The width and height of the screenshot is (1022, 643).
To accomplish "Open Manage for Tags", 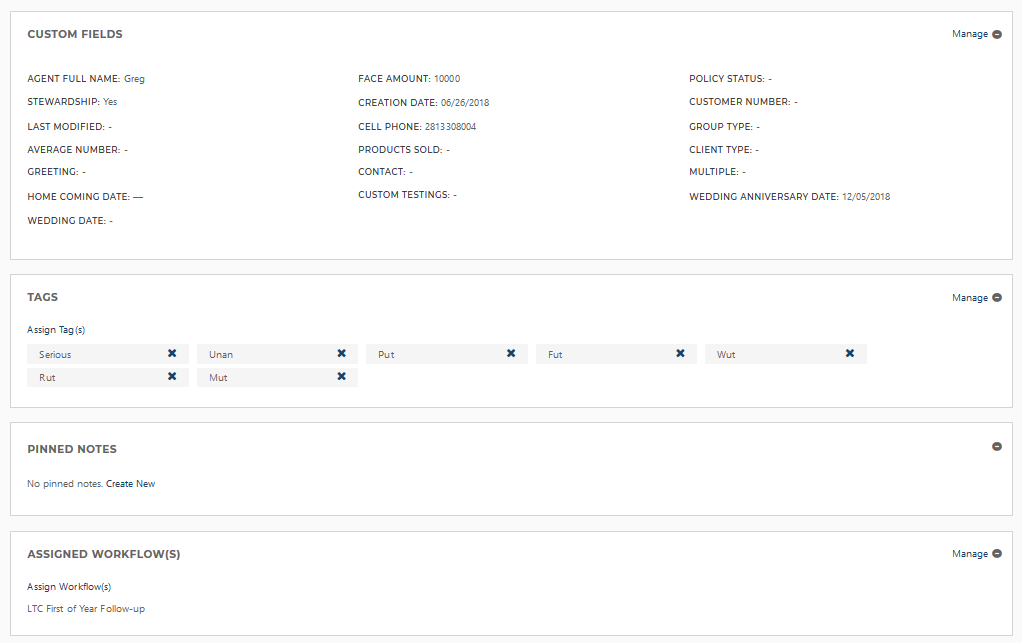I will tap(970, 297).
